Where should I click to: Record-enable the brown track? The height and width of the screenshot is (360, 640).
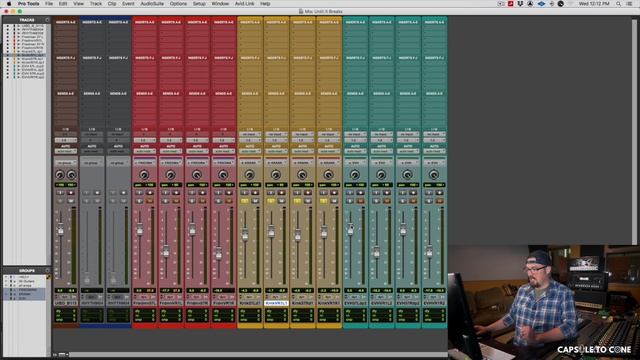[71, 193]
